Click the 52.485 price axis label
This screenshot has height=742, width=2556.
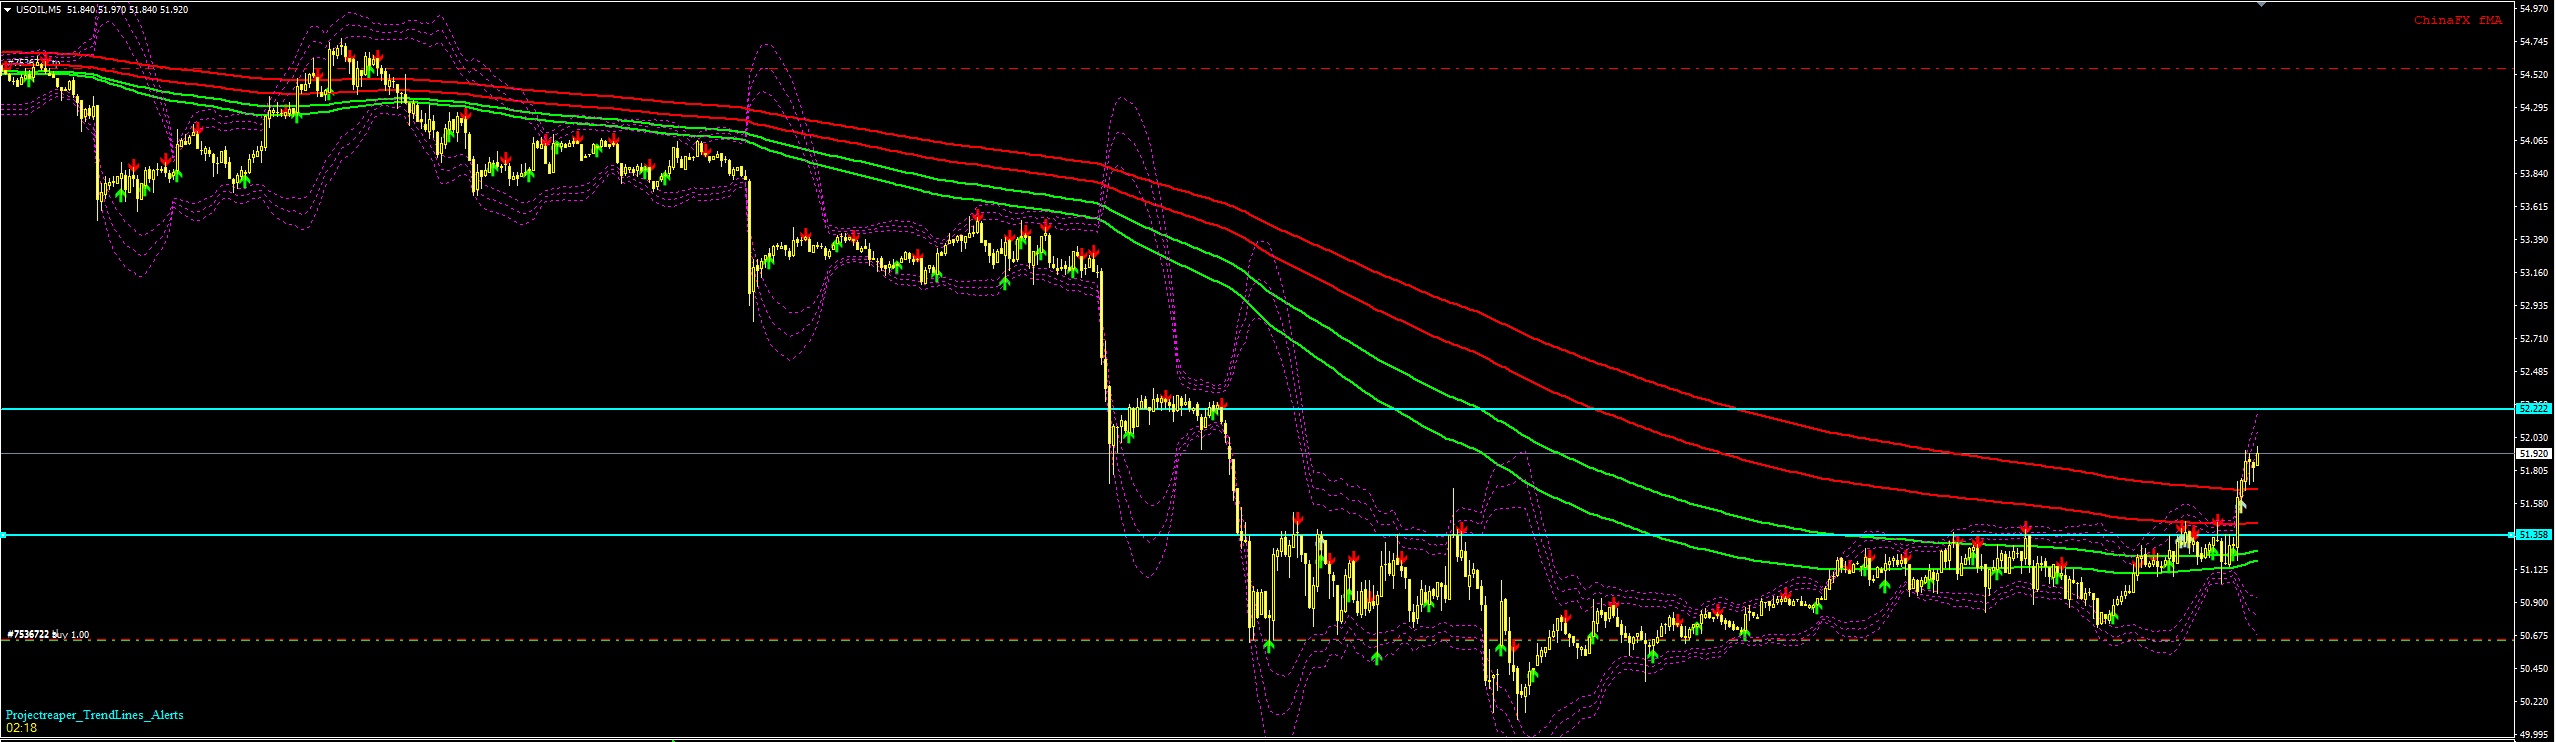pyautogui.click(x=2535, y=371)
